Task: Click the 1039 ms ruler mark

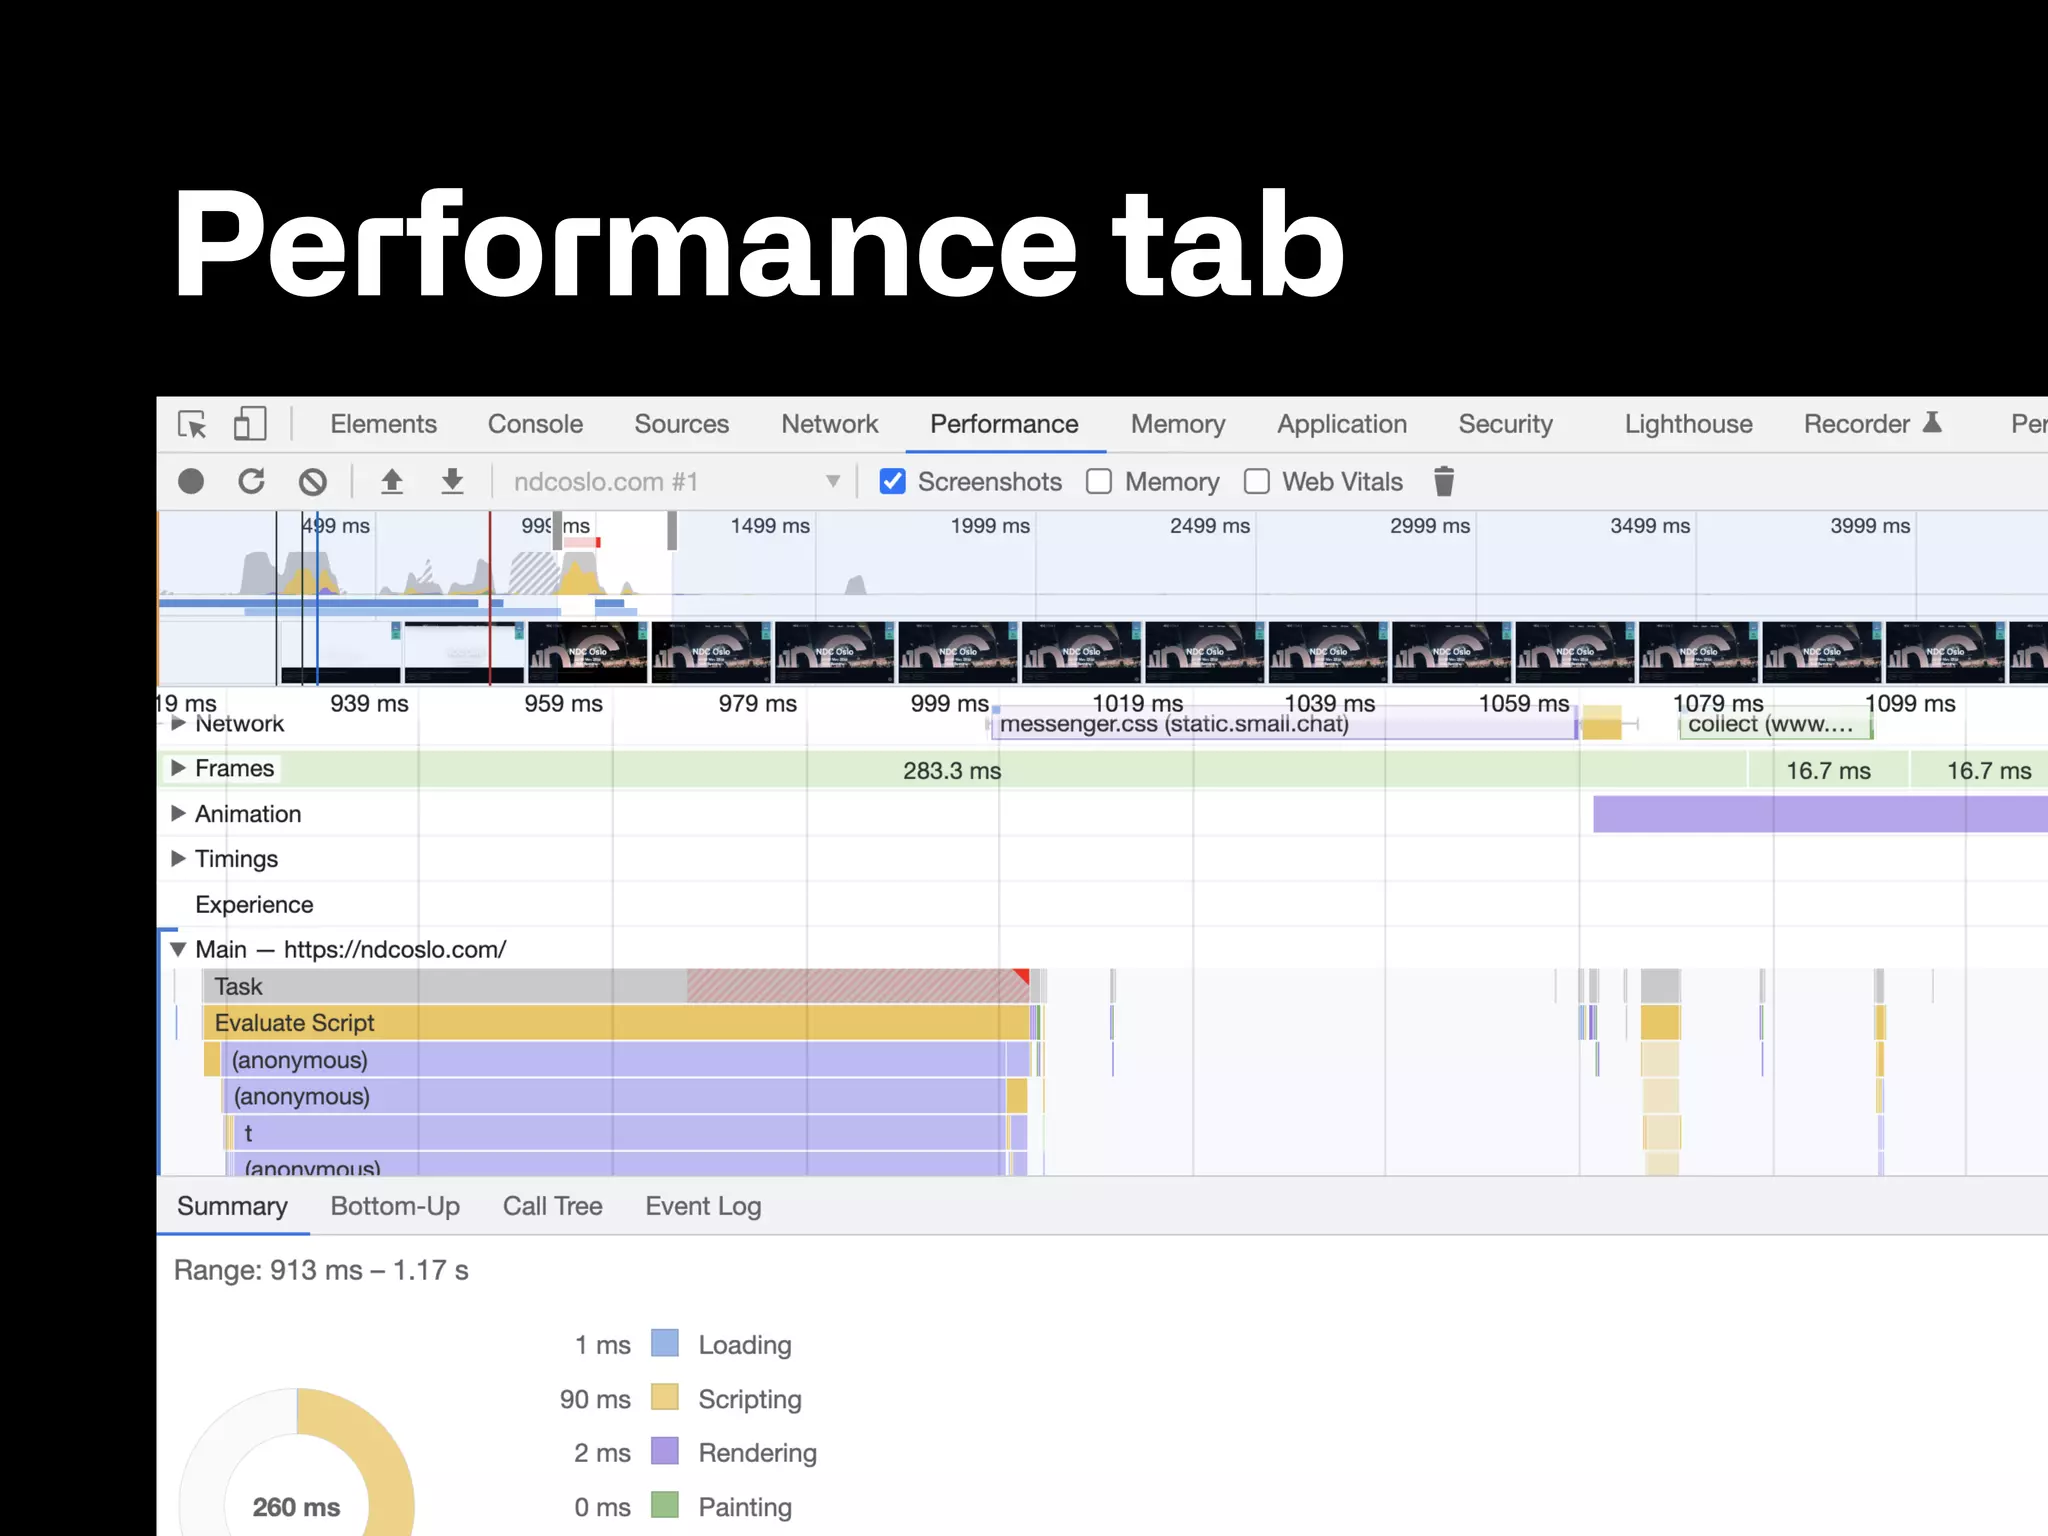Action: tap(1329, 703)
